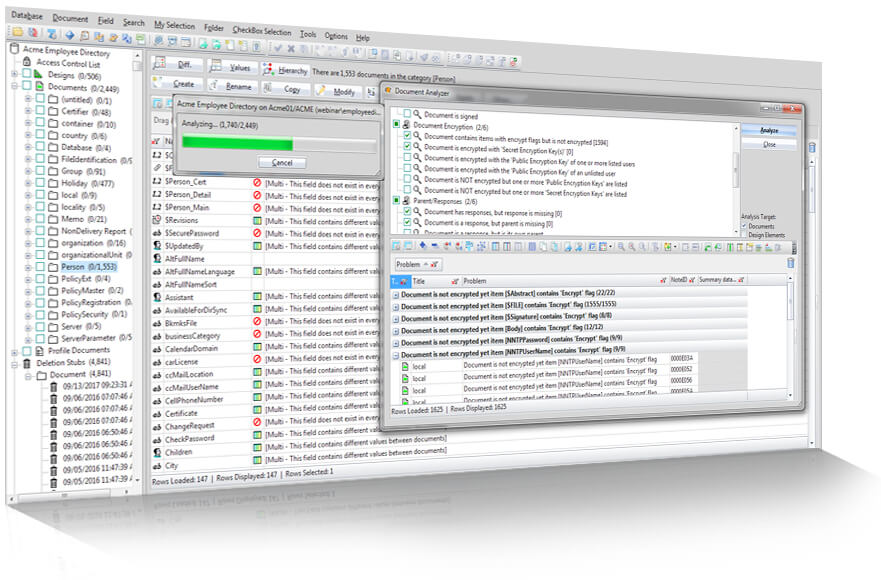Click the open database folder icon

(17, 32)
